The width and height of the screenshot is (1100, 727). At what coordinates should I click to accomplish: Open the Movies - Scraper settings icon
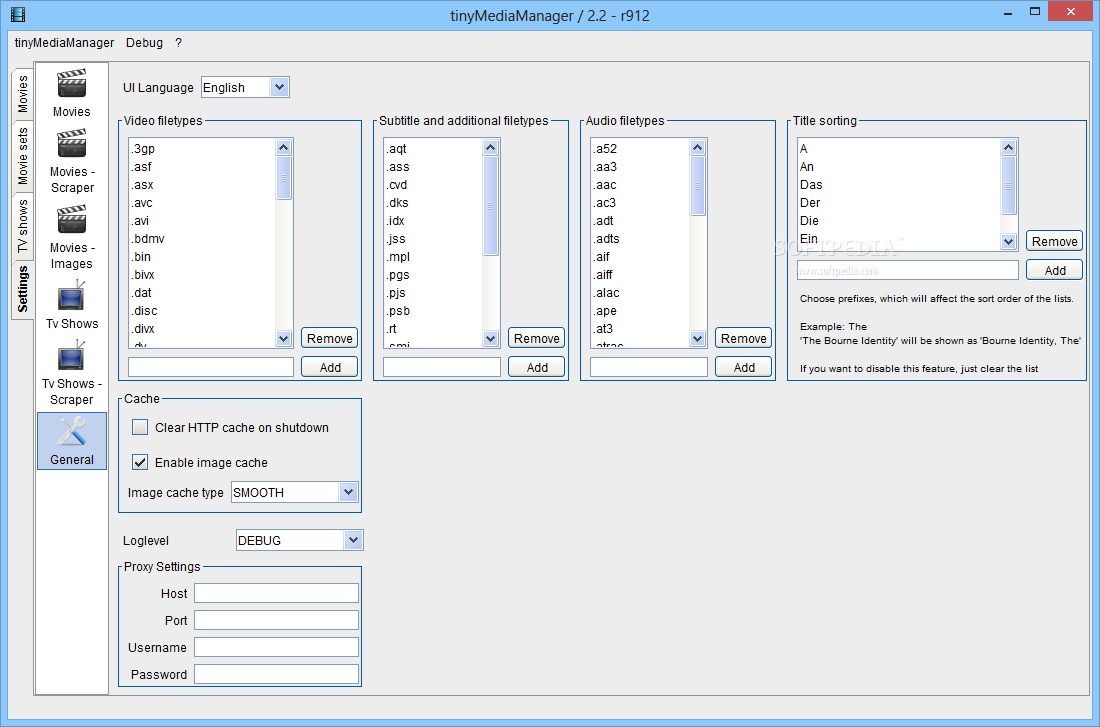coord(72,161)
